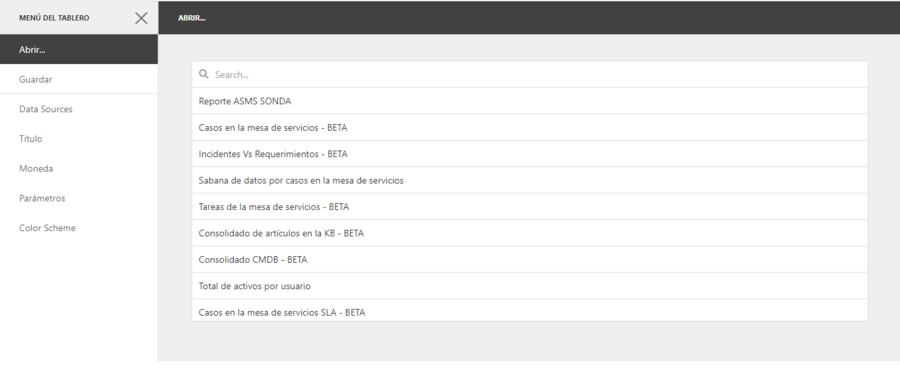
Task: Open the Data Sources option
Action: pos(79,109)
